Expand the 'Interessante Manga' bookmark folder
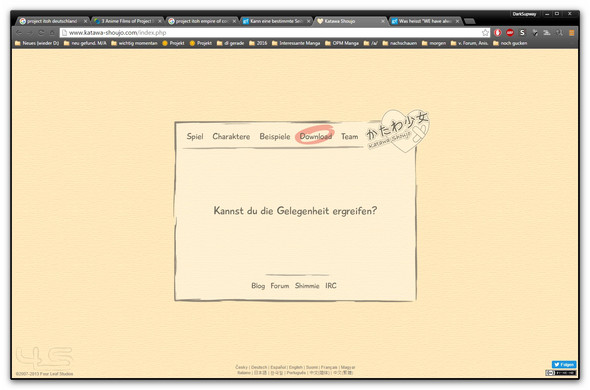The width and height of the screenshot is (590, 390). tap(296, 43)
